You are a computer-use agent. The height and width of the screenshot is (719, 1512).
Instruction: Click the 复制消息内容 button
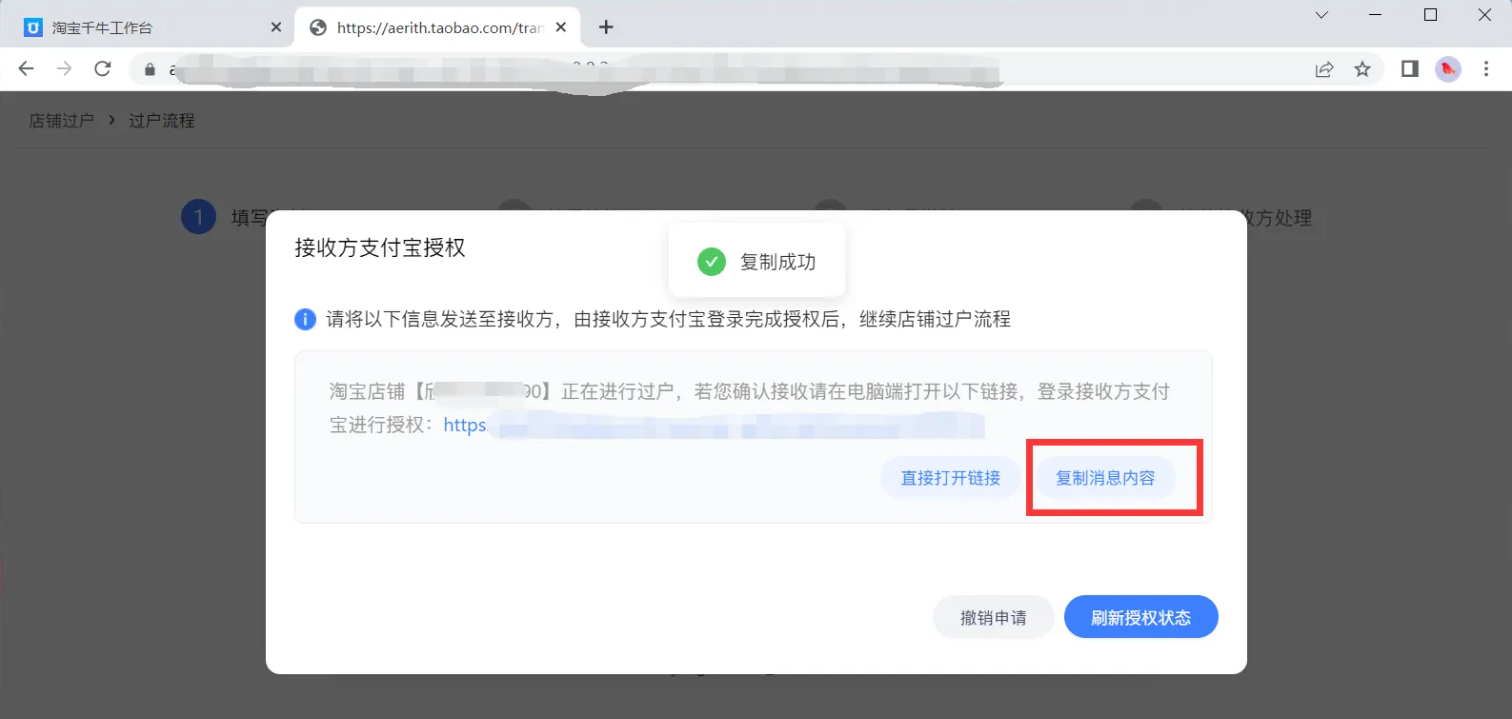(1108, 477)
